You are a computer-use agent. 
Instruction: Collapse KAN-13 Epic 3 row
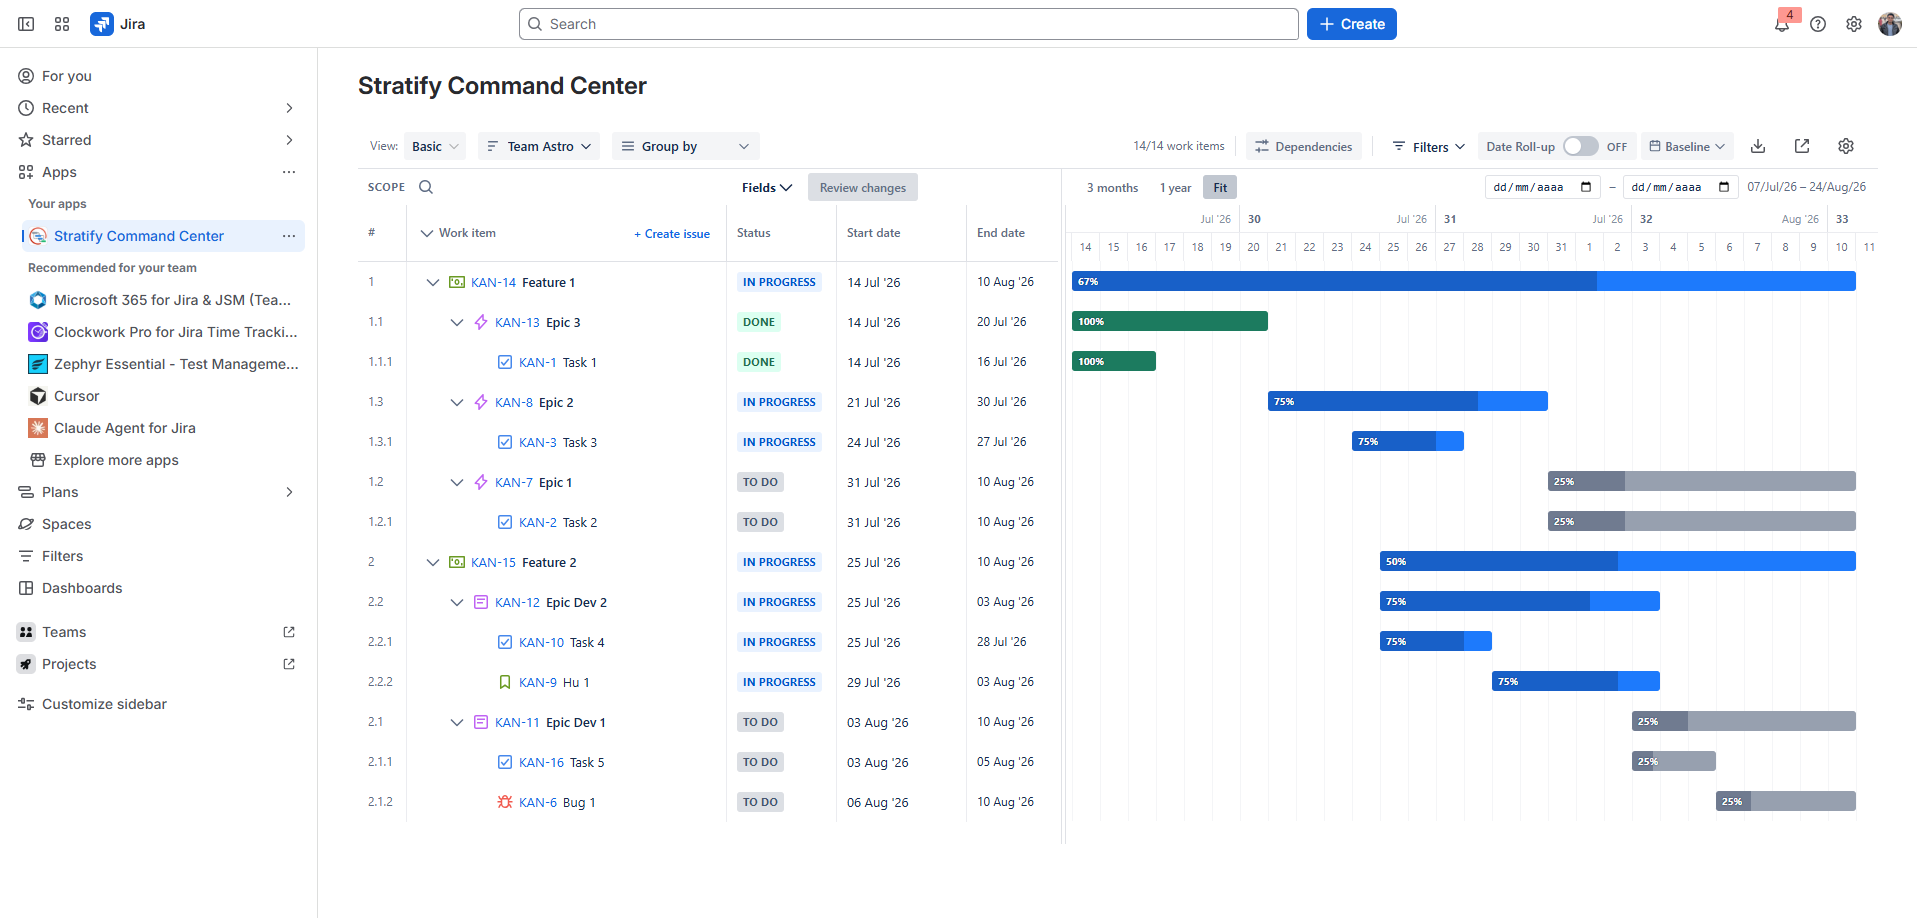pos(457,322)
